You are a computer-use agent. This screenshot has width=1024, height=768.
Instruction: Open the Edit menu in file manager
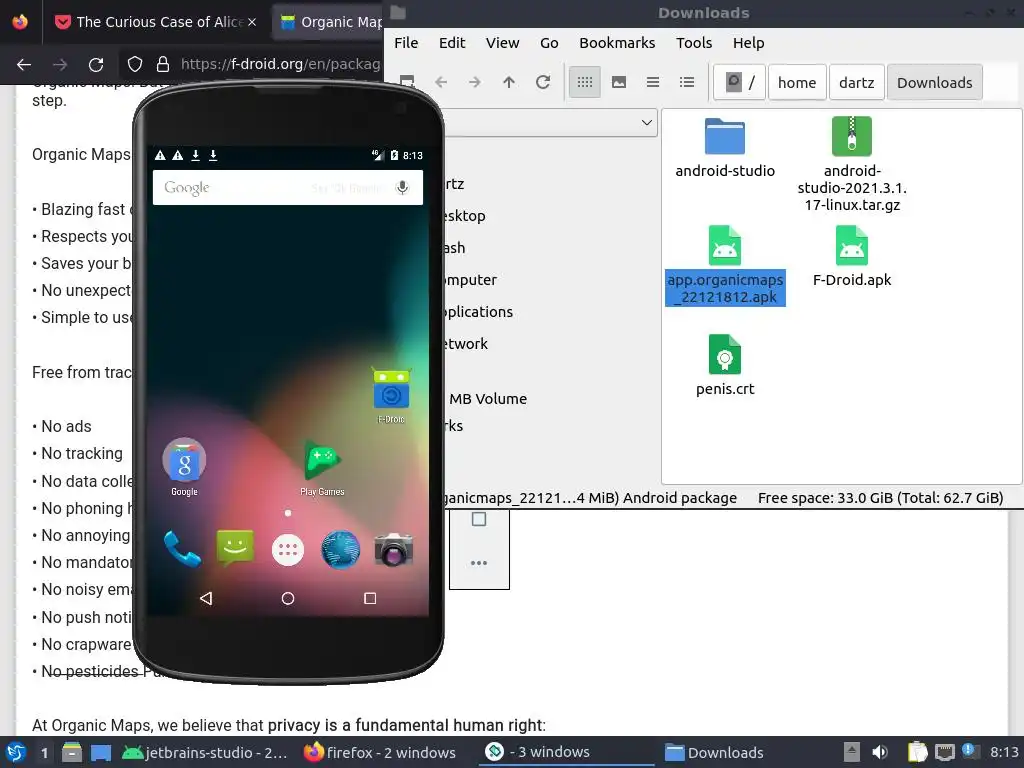point(452,43)
